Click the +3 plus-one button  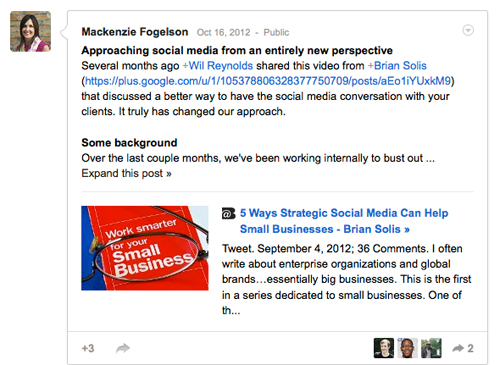[88, 348]
